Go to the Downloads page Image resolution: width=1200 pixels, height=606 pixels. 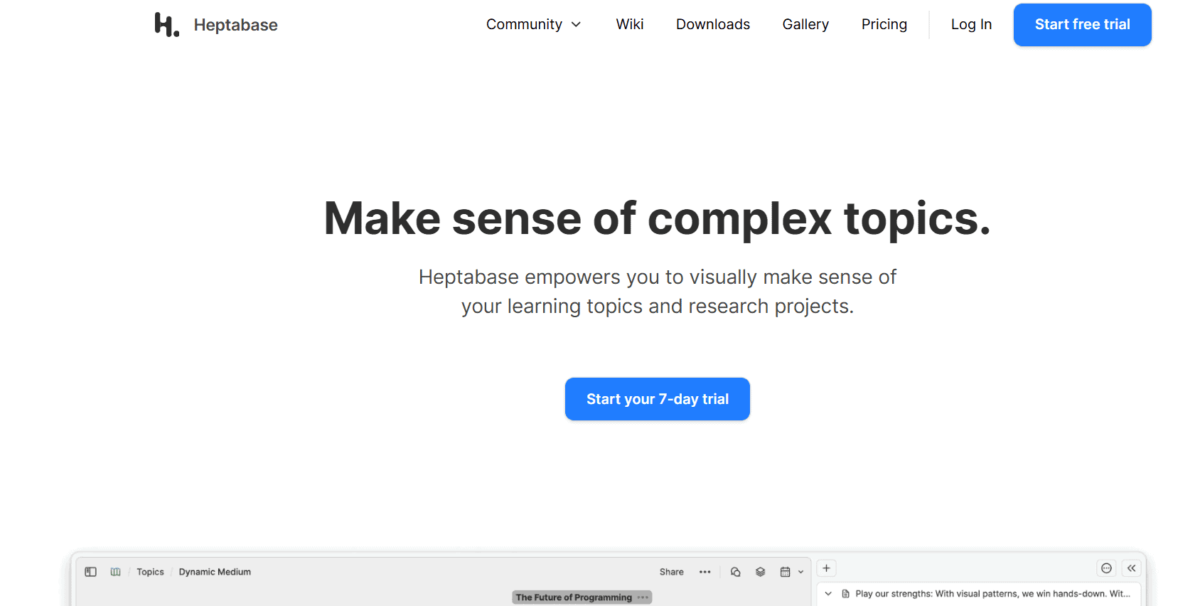pos(713,24)
